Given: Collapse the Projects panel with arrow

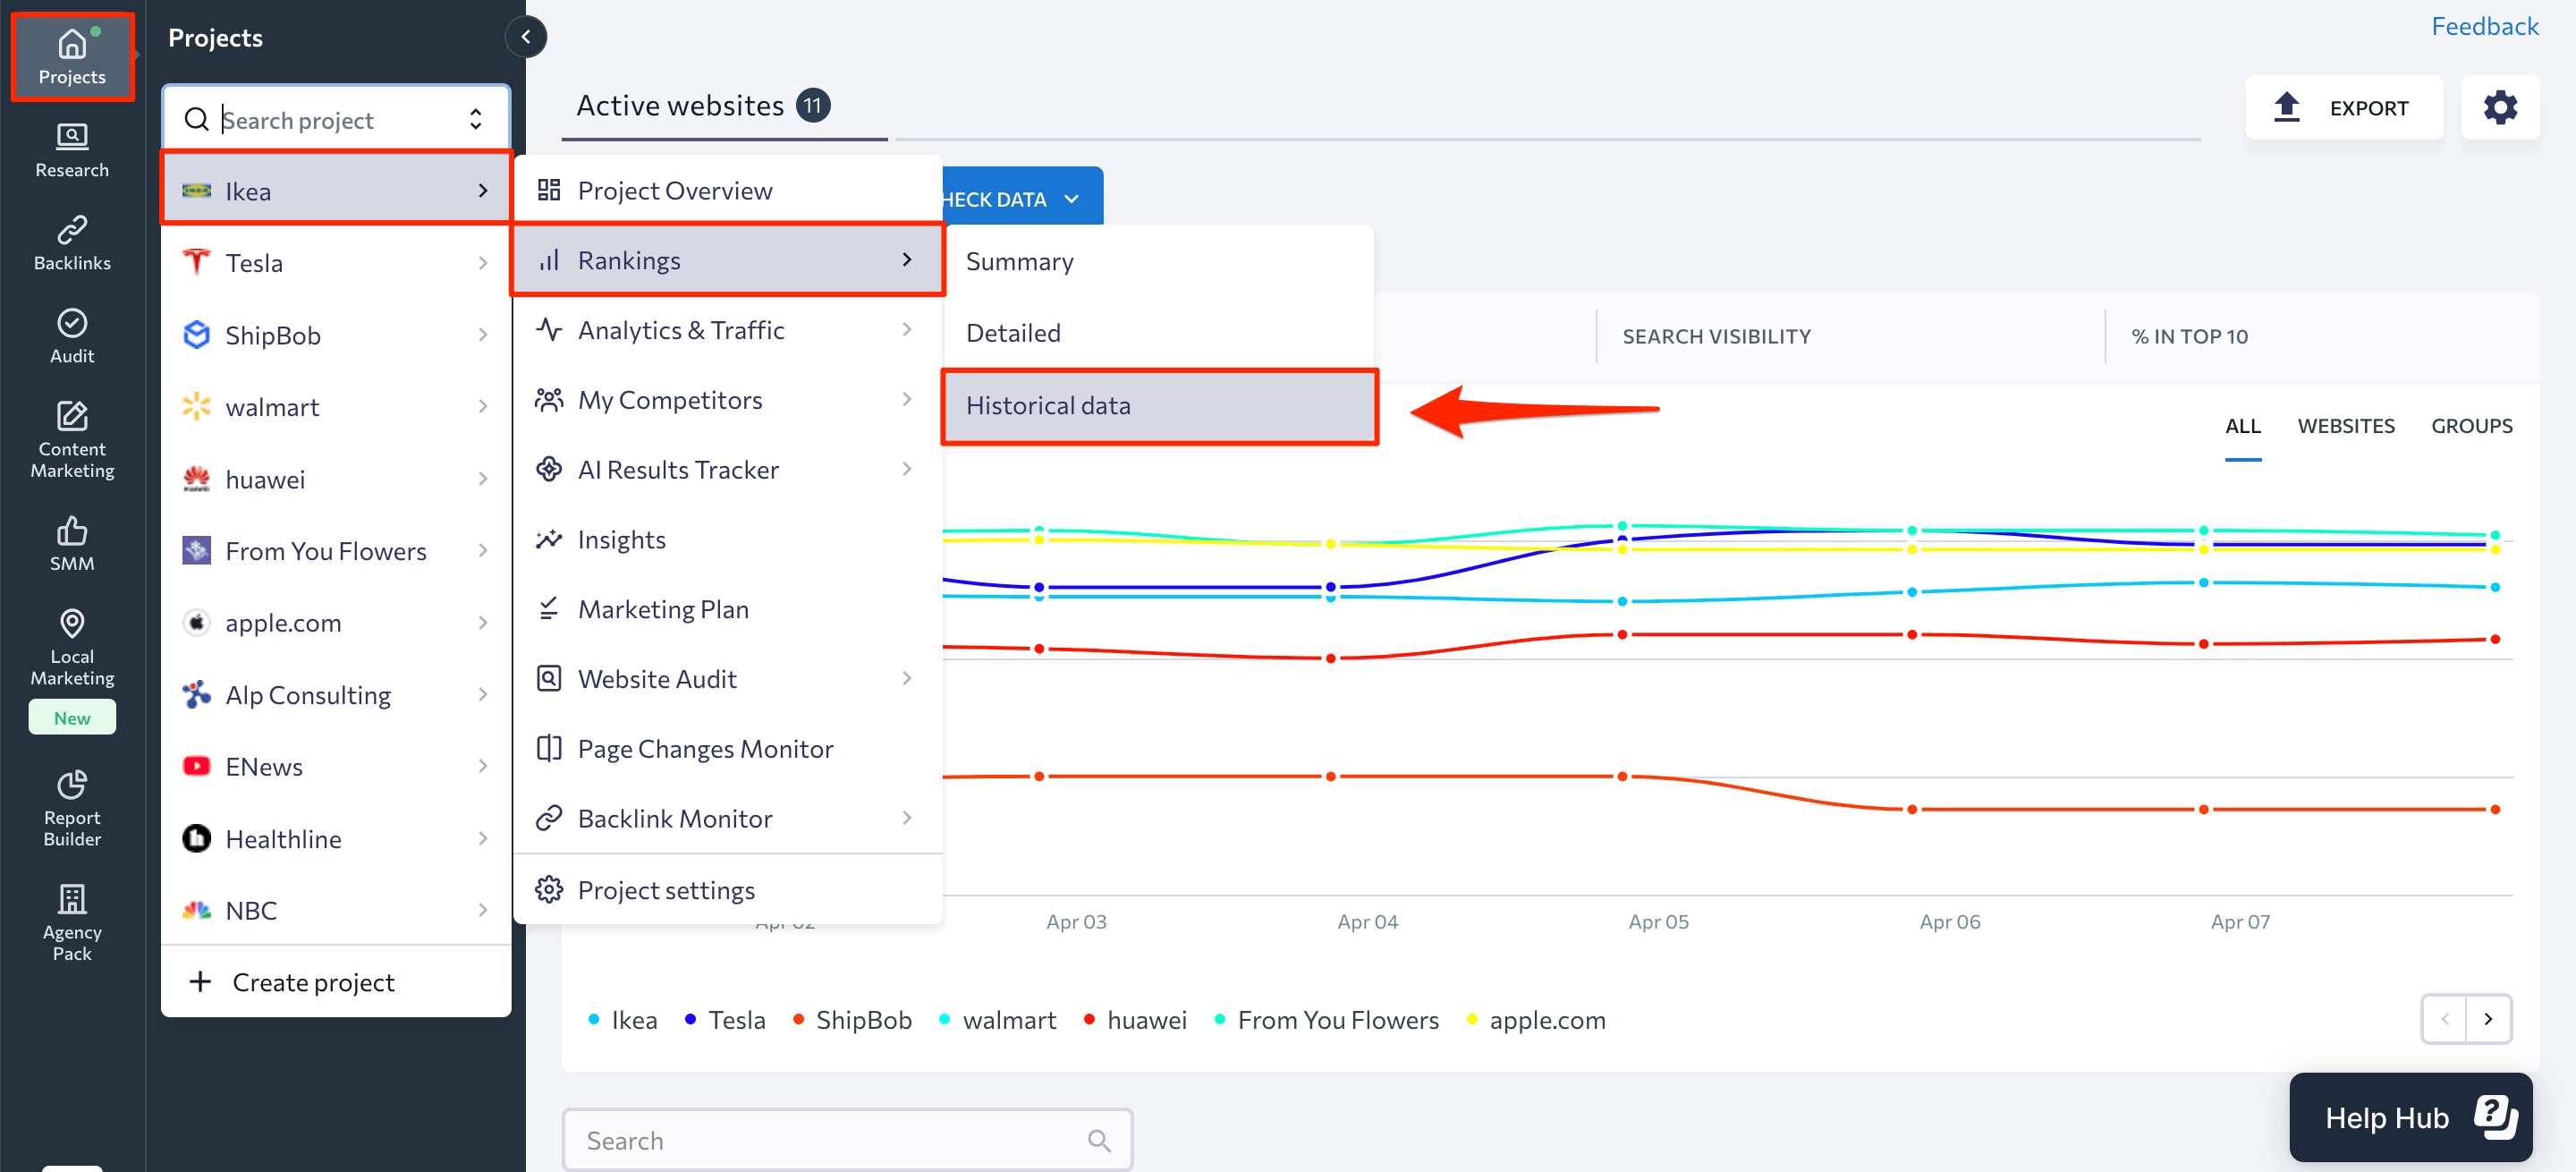Looking at the screenshot, I should pos(526,37).
